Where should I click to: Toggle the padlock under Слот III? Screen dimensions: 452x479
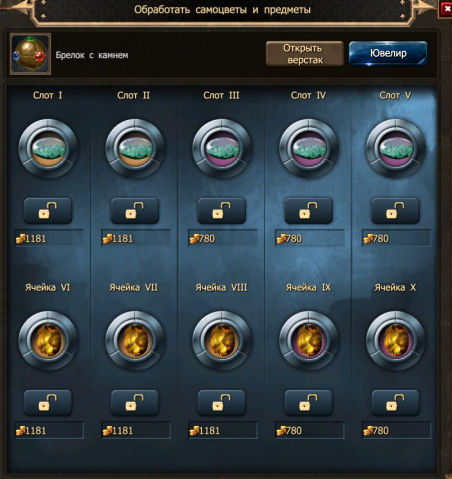222,211
